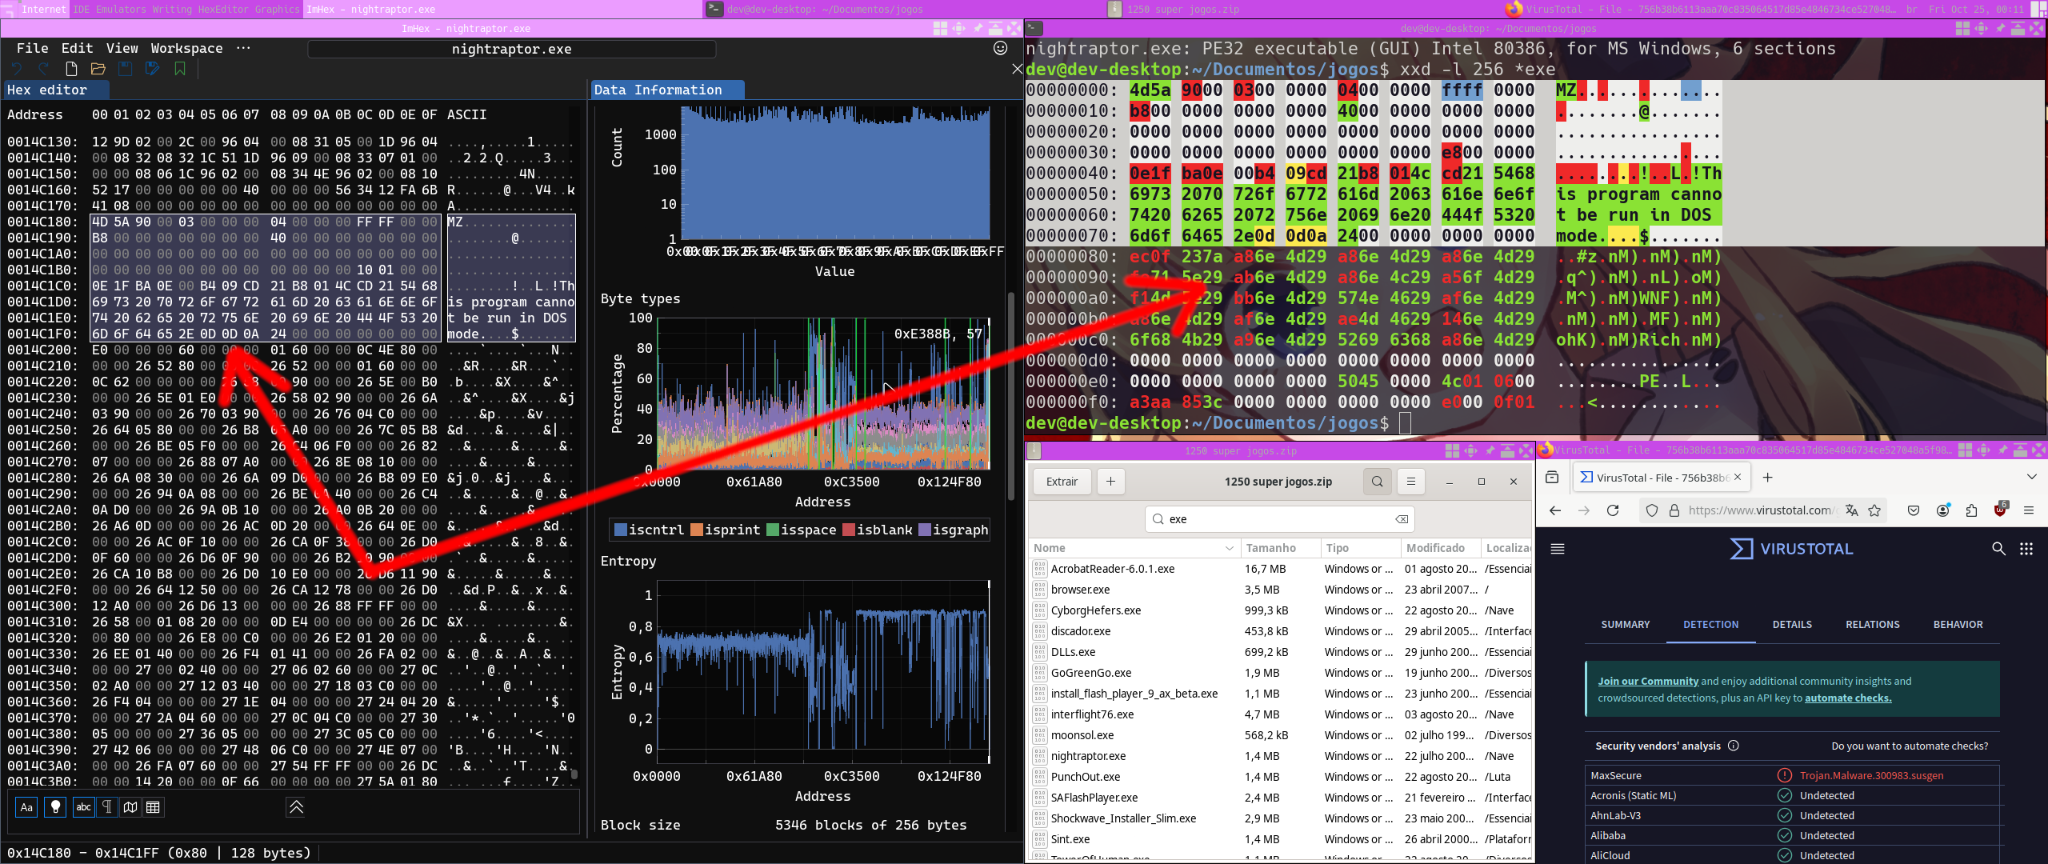Click the smiley feedback icon in ImHex
The height and width of the screenshot is (864, 2048).
point(1000,48)
